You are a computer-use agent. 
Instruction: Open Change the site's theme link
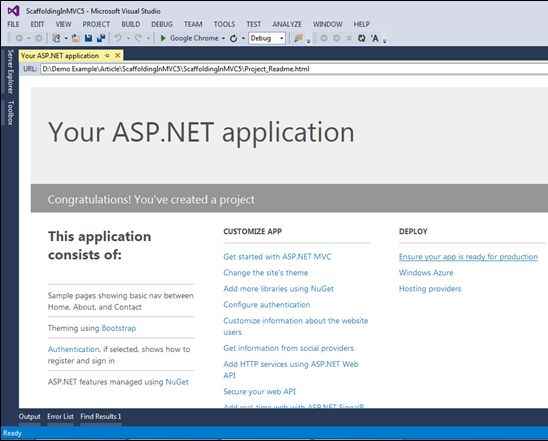tap(266, 273)
